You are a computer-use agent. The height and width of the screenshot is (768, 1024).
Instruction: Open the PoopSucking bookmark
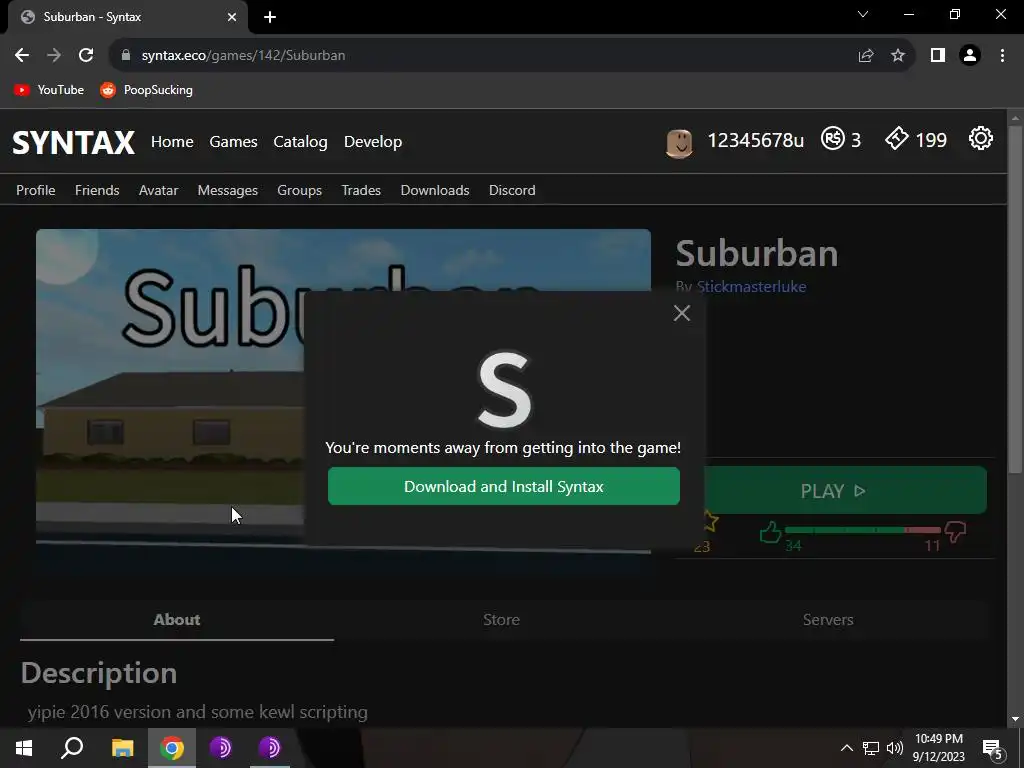tap(146, 90)
